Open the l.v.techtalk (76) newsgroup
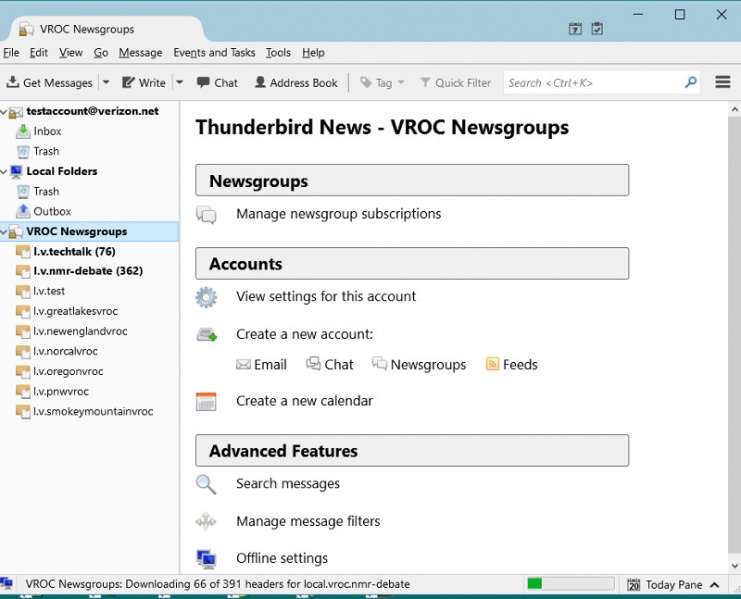The image size is (741, 599). [x=74, y=251]
